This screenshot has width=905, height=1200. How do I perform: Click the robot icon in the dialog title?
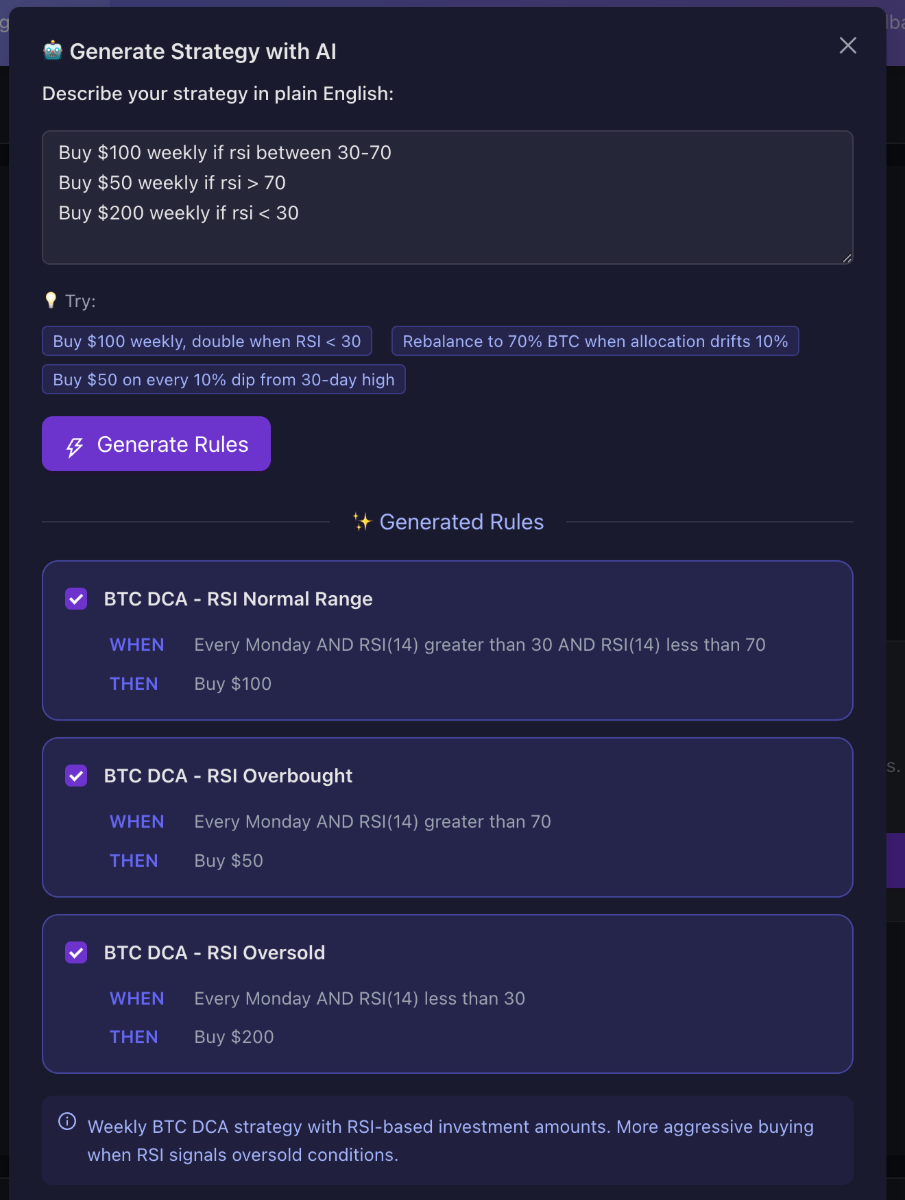click(x=53, y=50)
